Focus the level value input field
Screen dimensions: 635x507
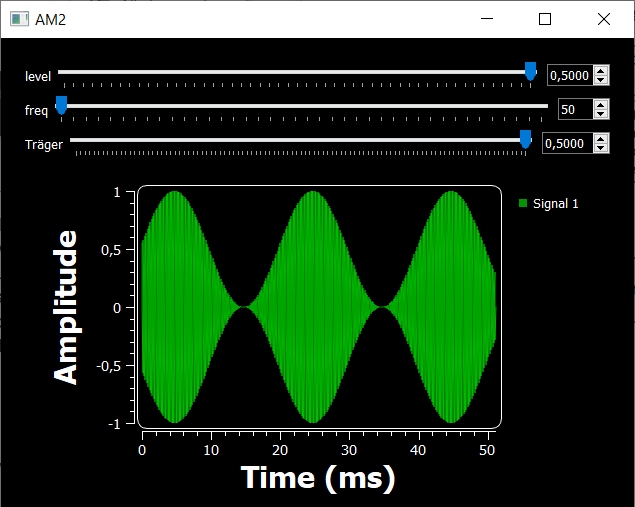point(569,75)
